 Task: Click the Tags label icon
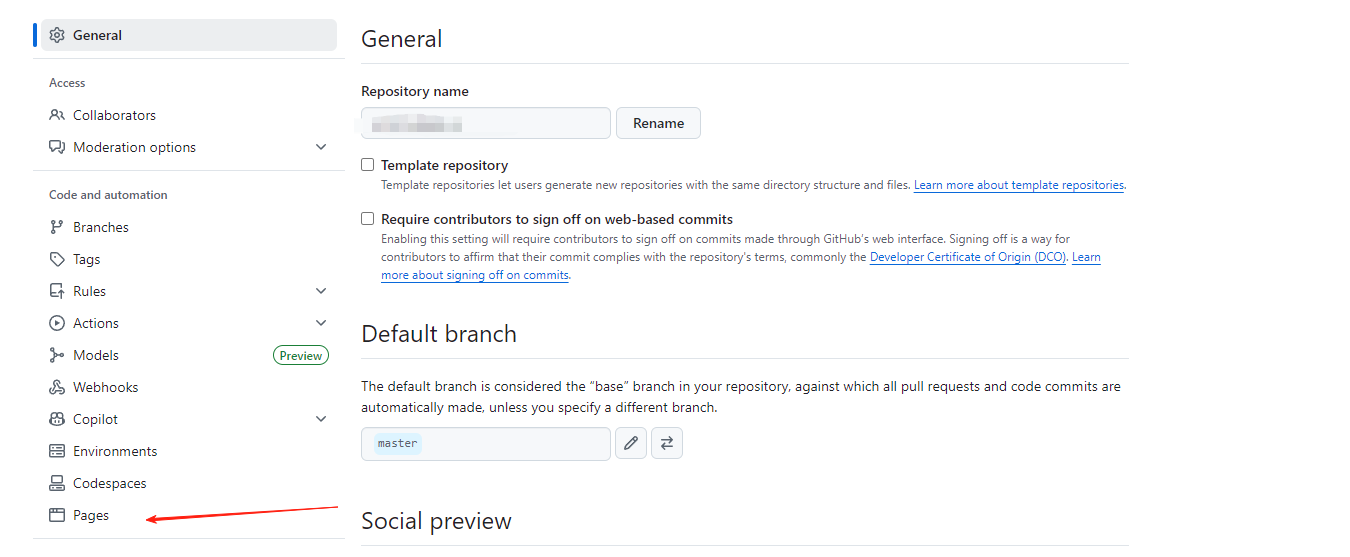point(57,259)
